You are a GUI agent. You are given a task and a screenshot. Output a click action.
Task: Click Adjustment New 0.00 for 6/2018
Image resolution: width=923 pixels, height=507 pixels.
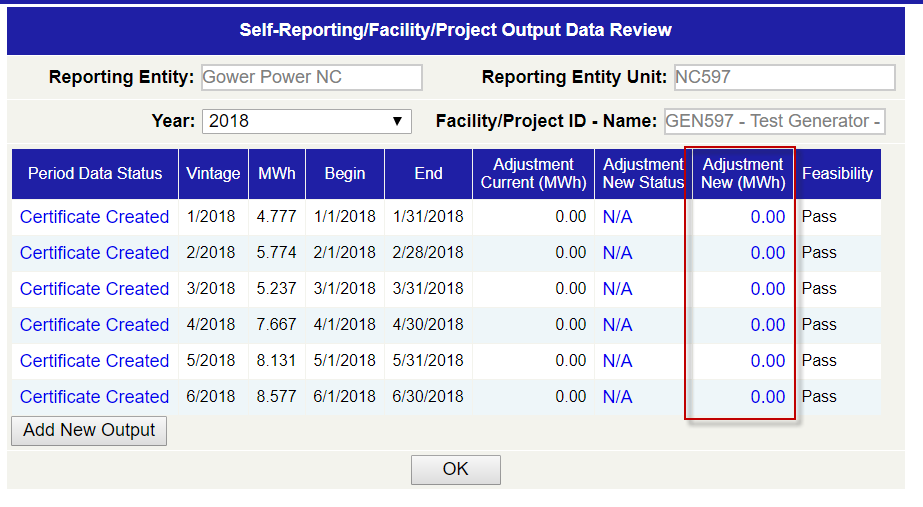pos(767,397)
